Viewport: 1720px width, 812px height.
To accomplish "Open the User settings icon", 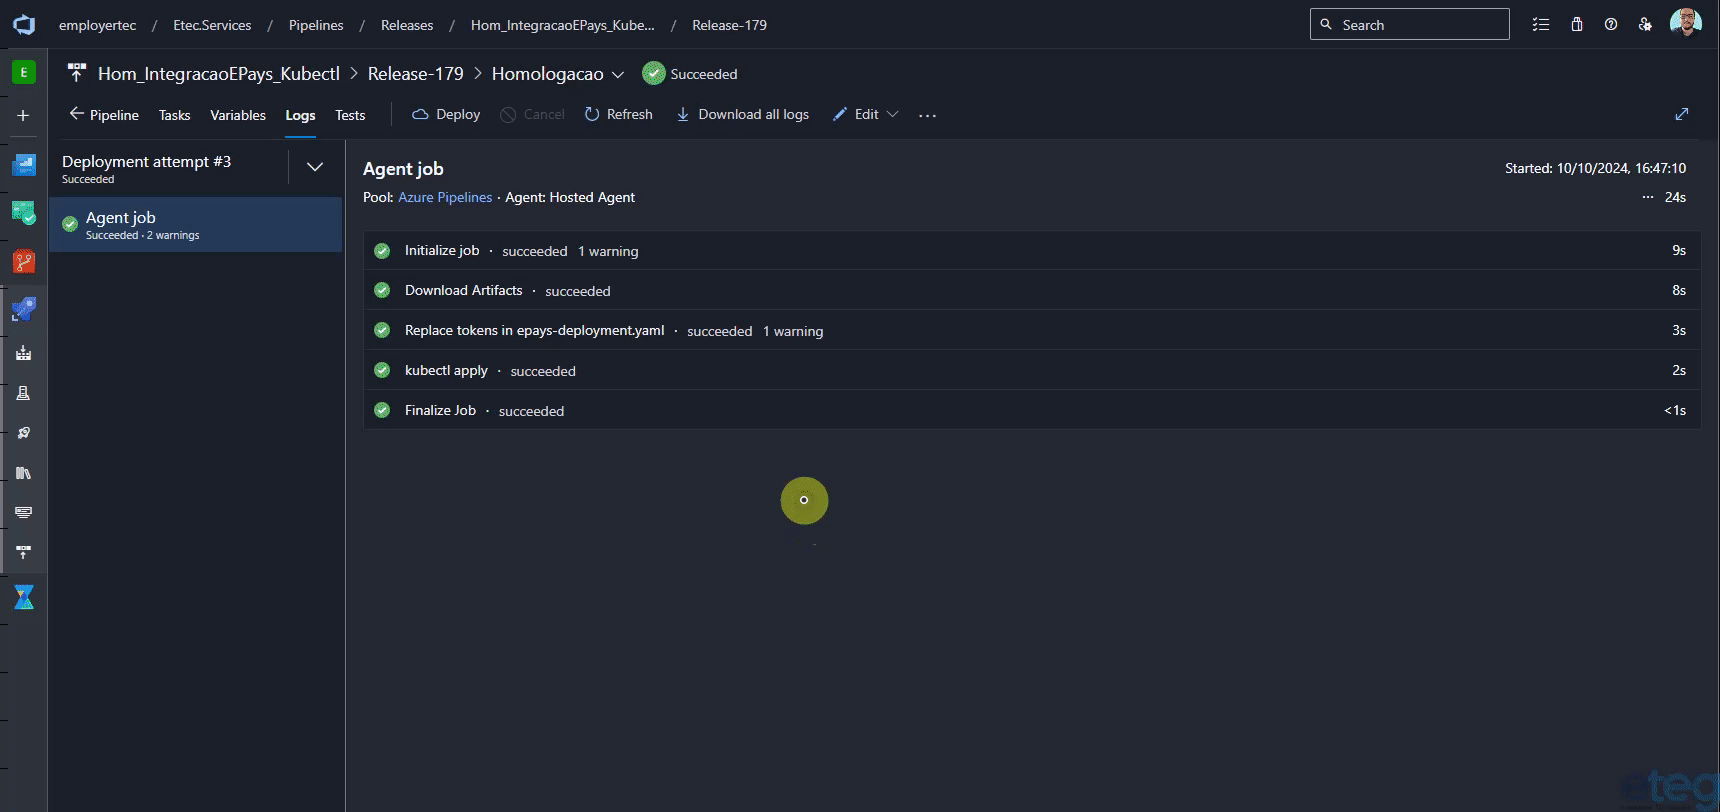I will 1645,25.
